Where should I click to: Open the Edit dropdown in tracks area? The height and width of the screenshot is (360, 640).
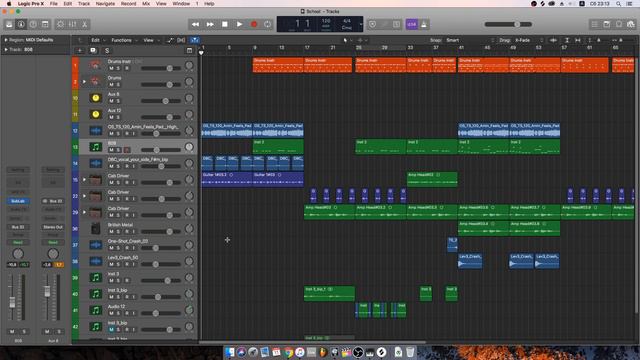pyautogui.click(x=98, y=40)
